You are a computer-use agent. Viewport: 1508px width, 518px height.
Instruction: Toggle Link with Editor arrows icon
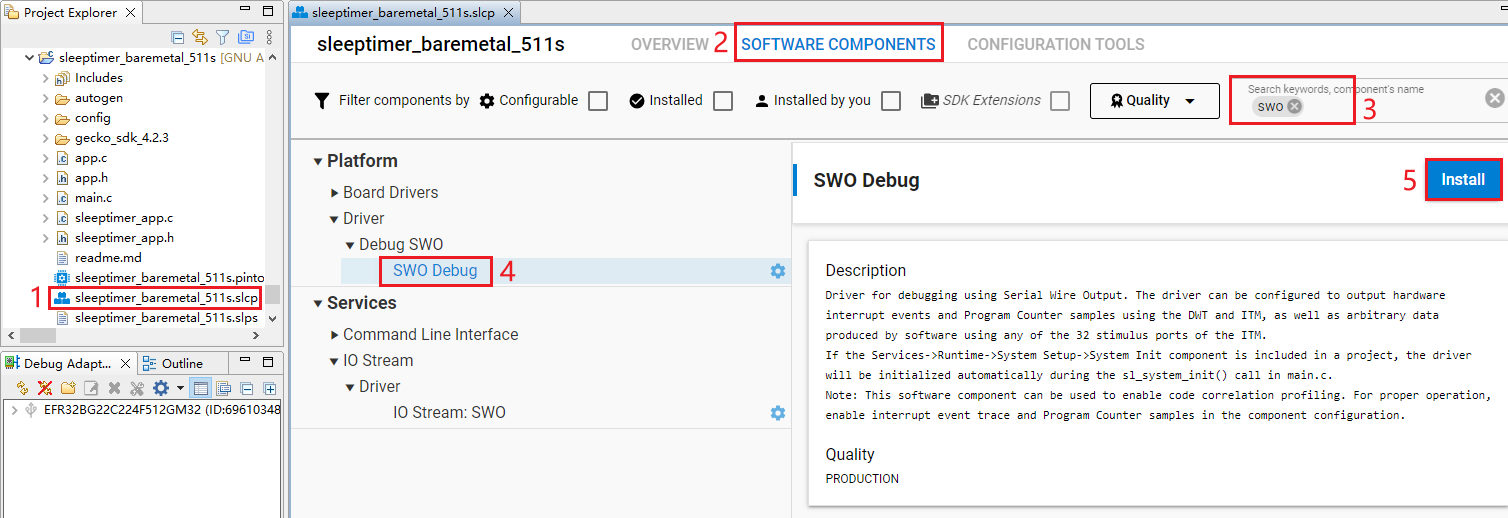coord(200,38)
